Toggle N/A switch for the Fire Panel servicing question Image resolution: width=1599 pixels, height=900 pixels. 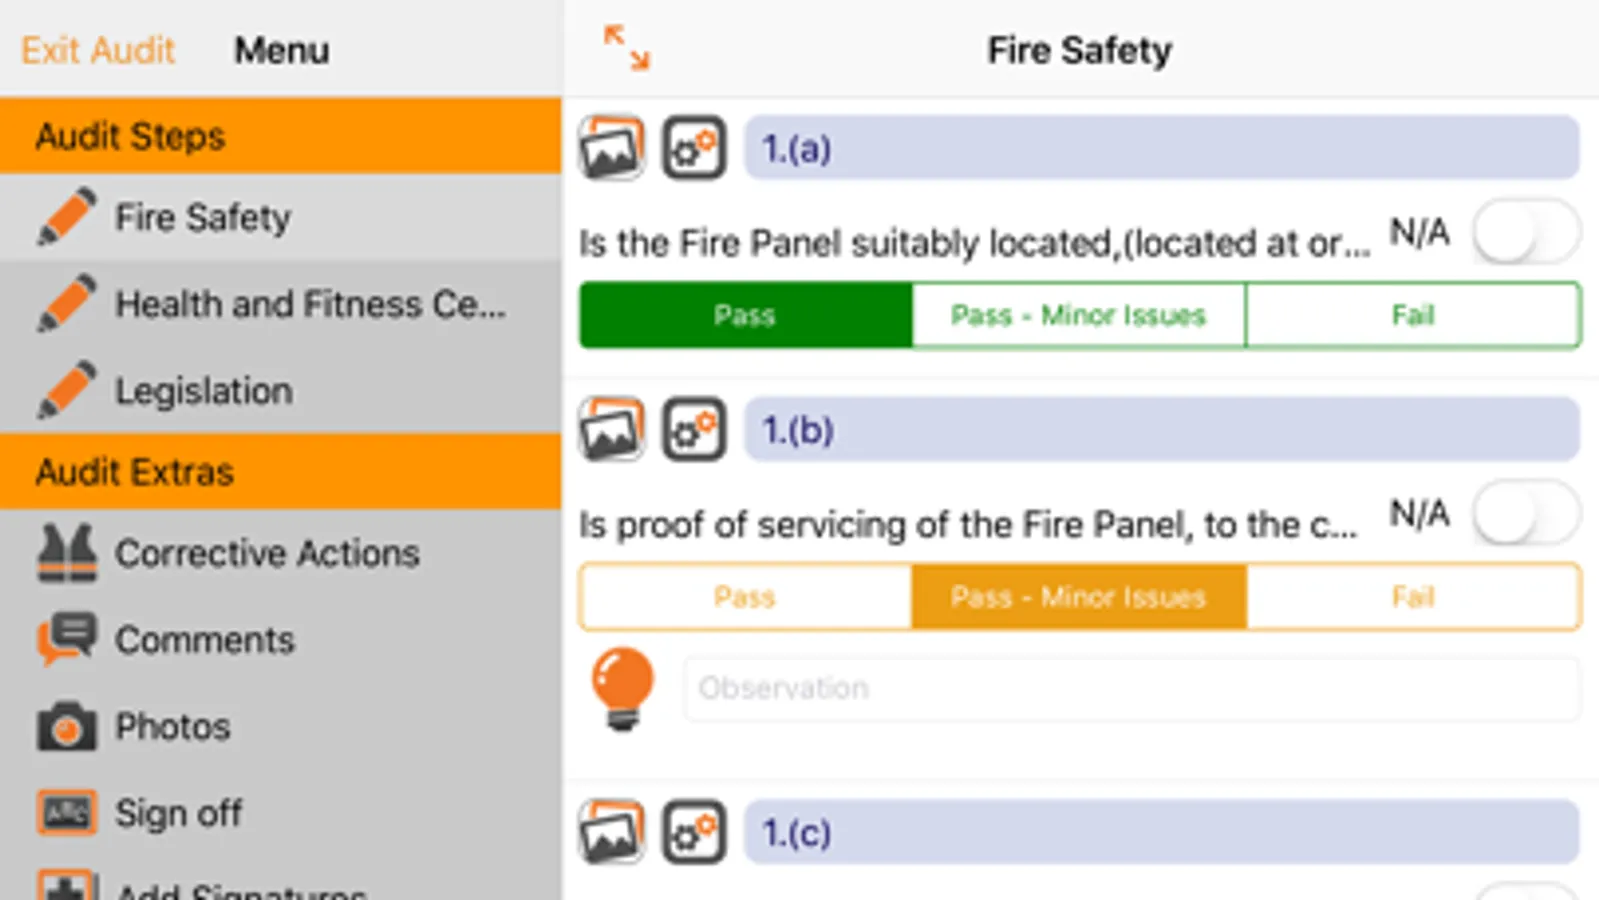(1525, 514)
